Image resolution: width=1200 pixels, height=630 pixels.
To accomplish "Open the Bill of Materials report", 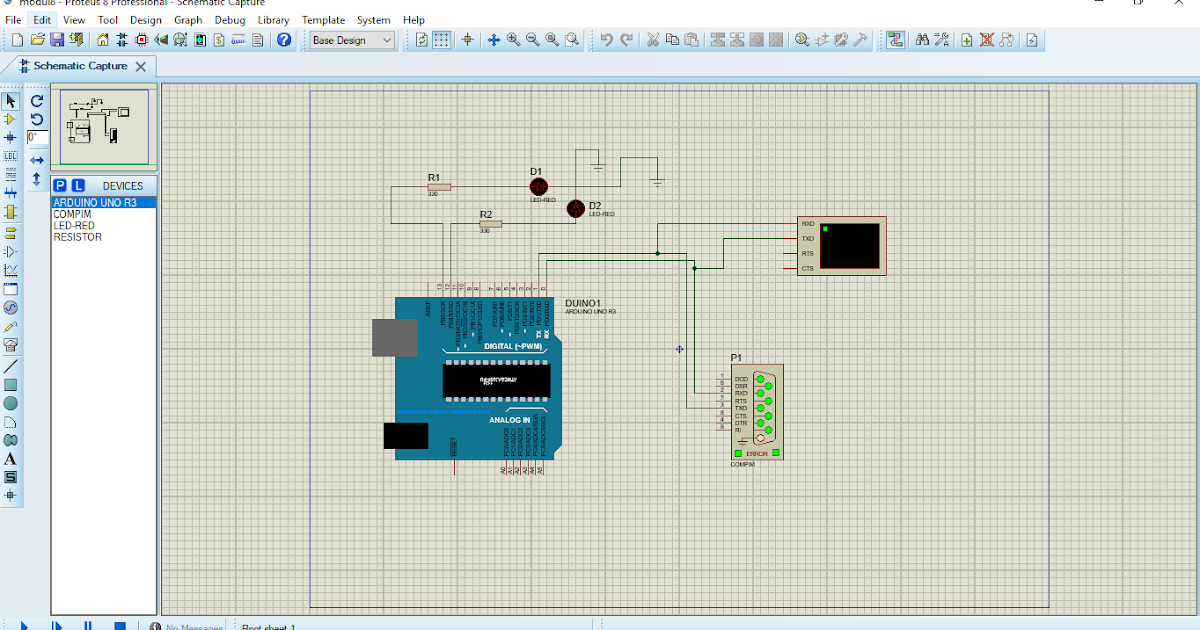I will point(218,40).
